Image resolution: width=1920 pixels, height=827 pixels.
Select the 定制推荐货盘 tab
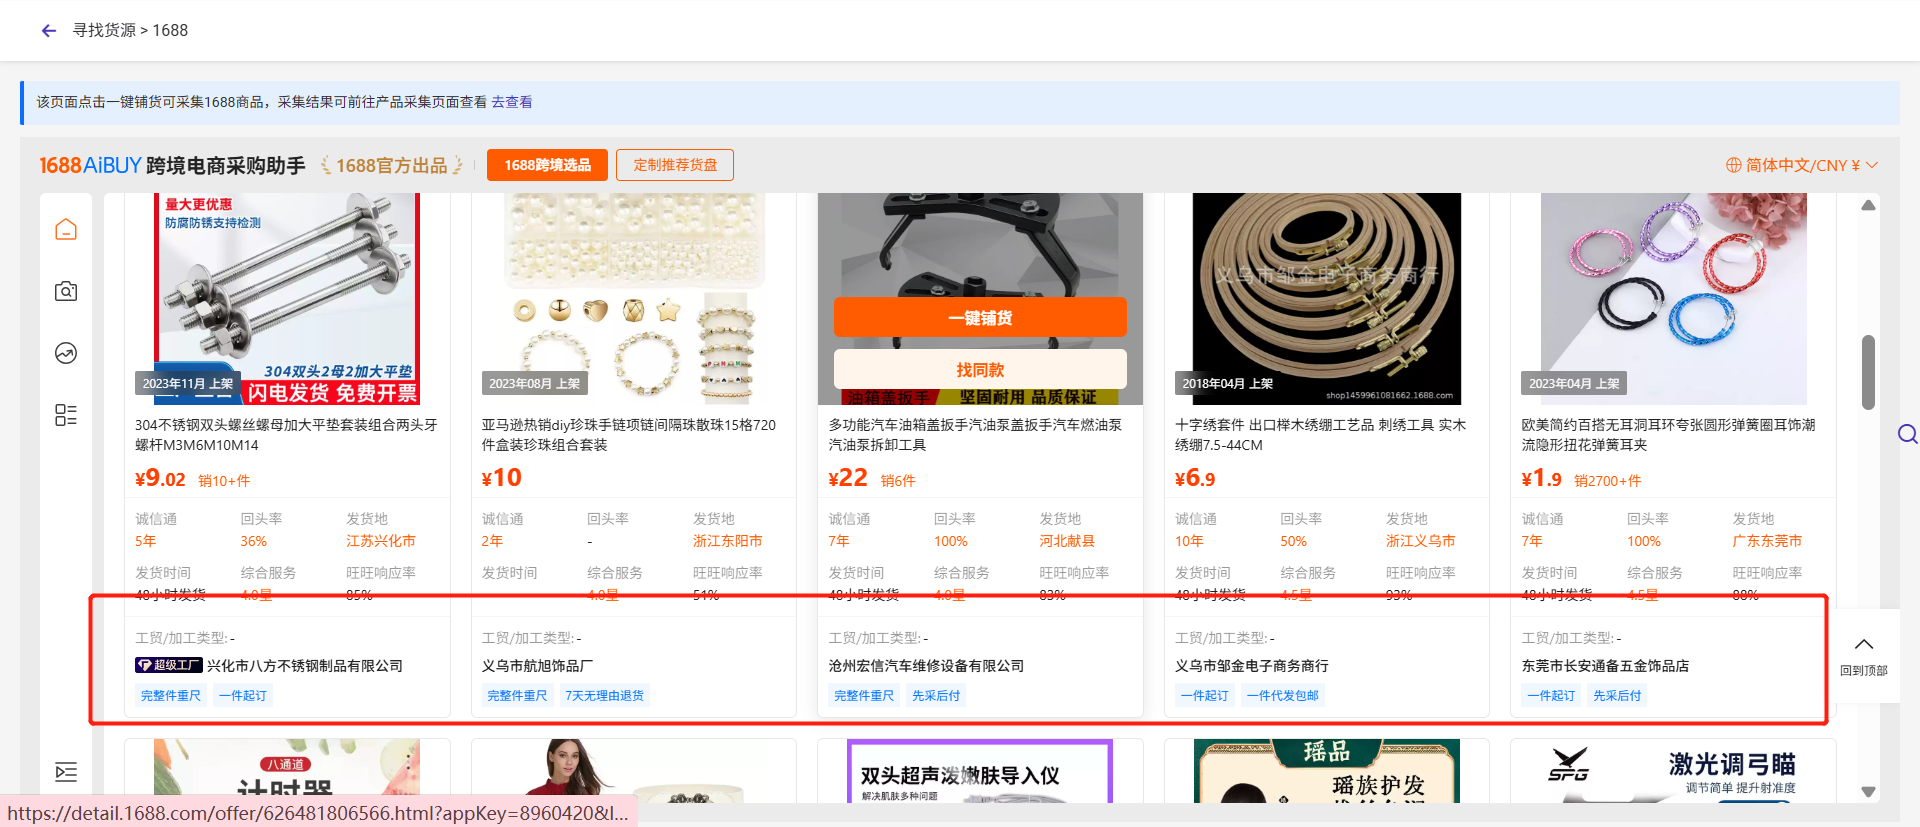(x=675, y=165)
